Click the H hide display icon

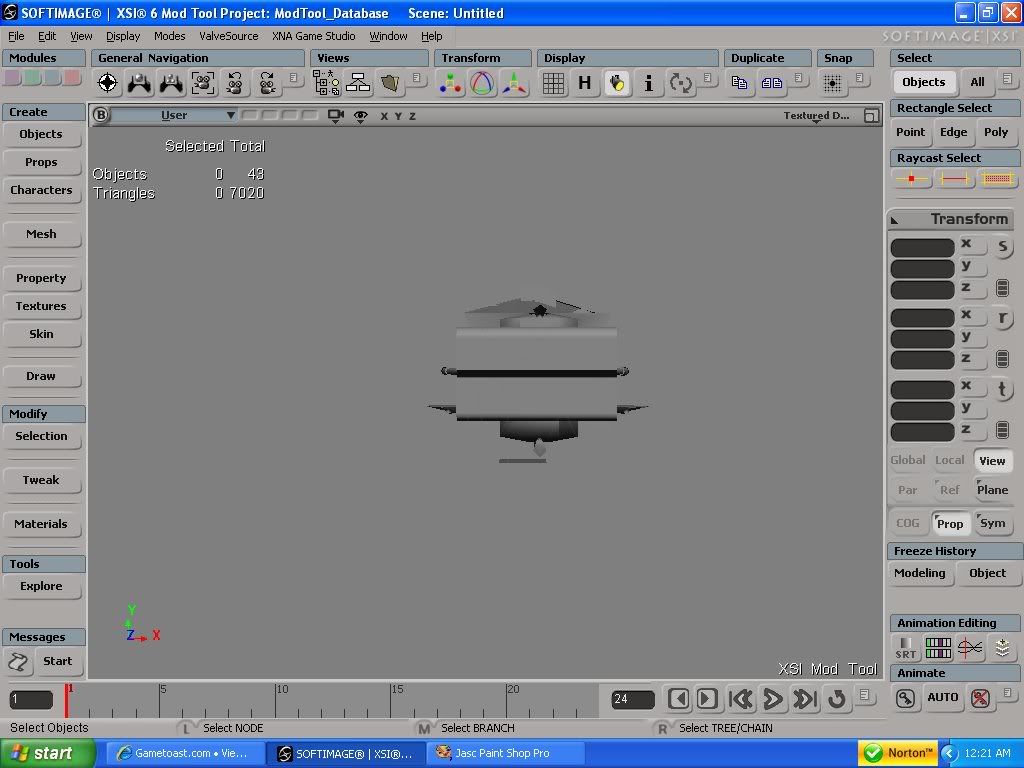tap(584, 83)
